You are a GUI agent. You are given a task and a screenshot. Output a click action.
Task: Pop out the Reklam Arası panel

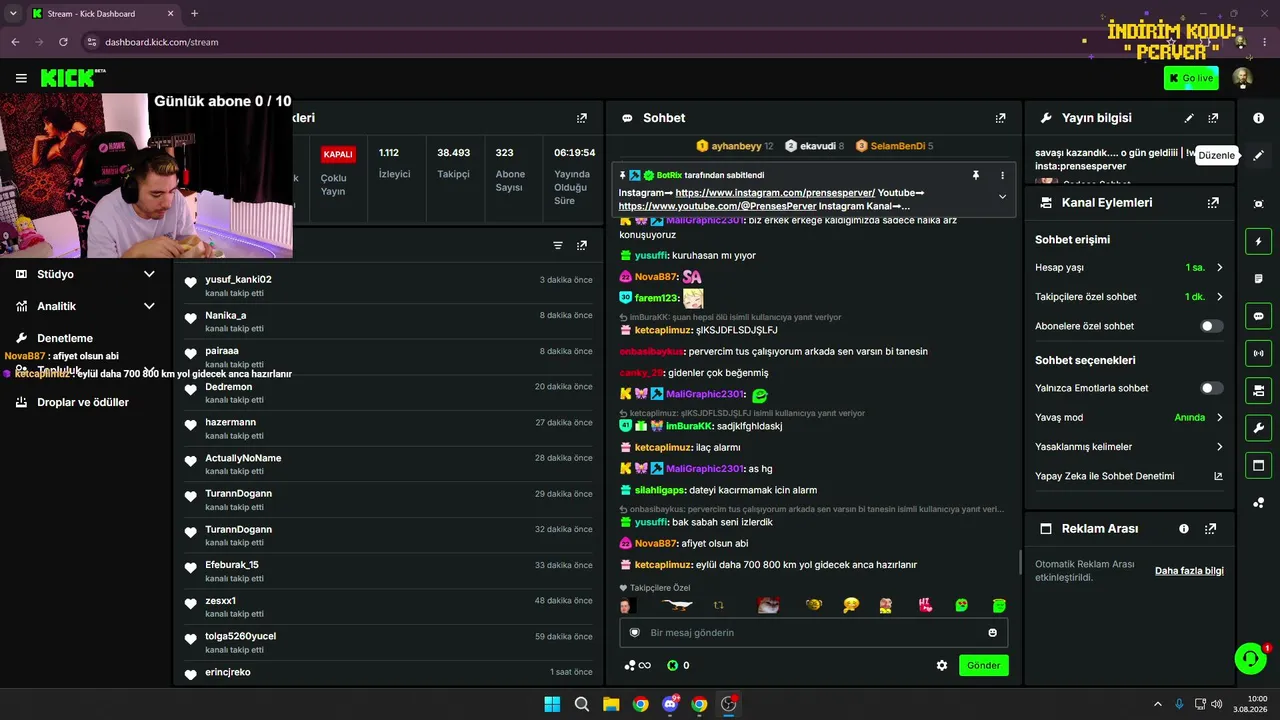tap(1211, 528)
